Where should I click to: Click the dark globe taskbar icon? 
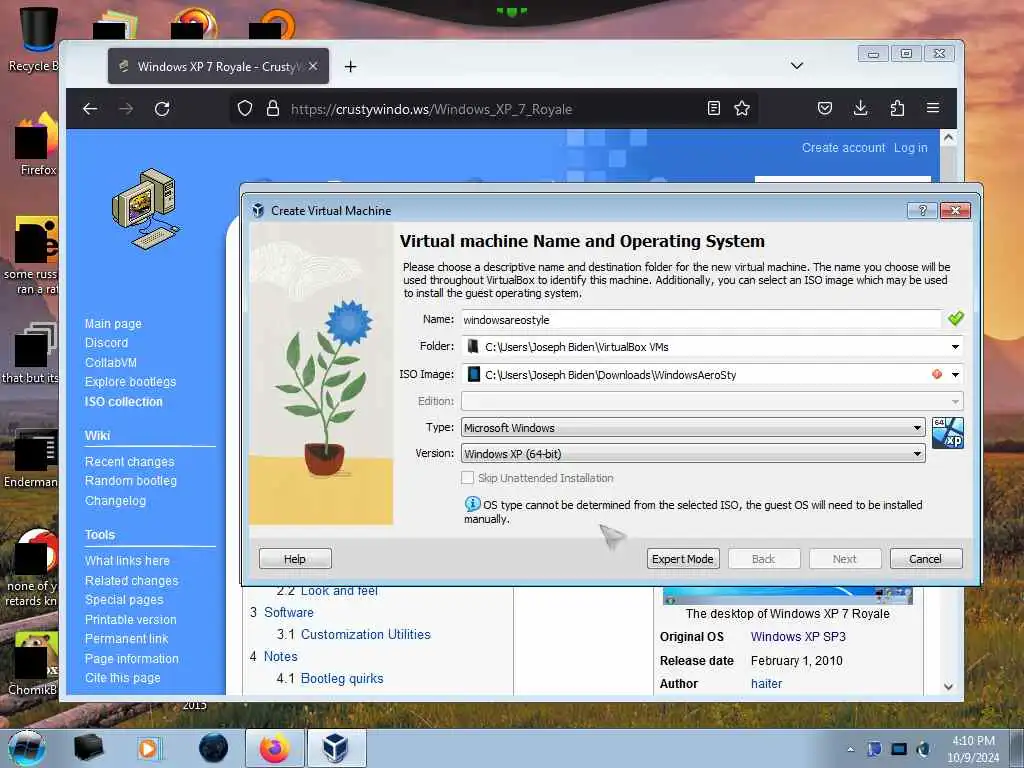(x=214, y=748)
